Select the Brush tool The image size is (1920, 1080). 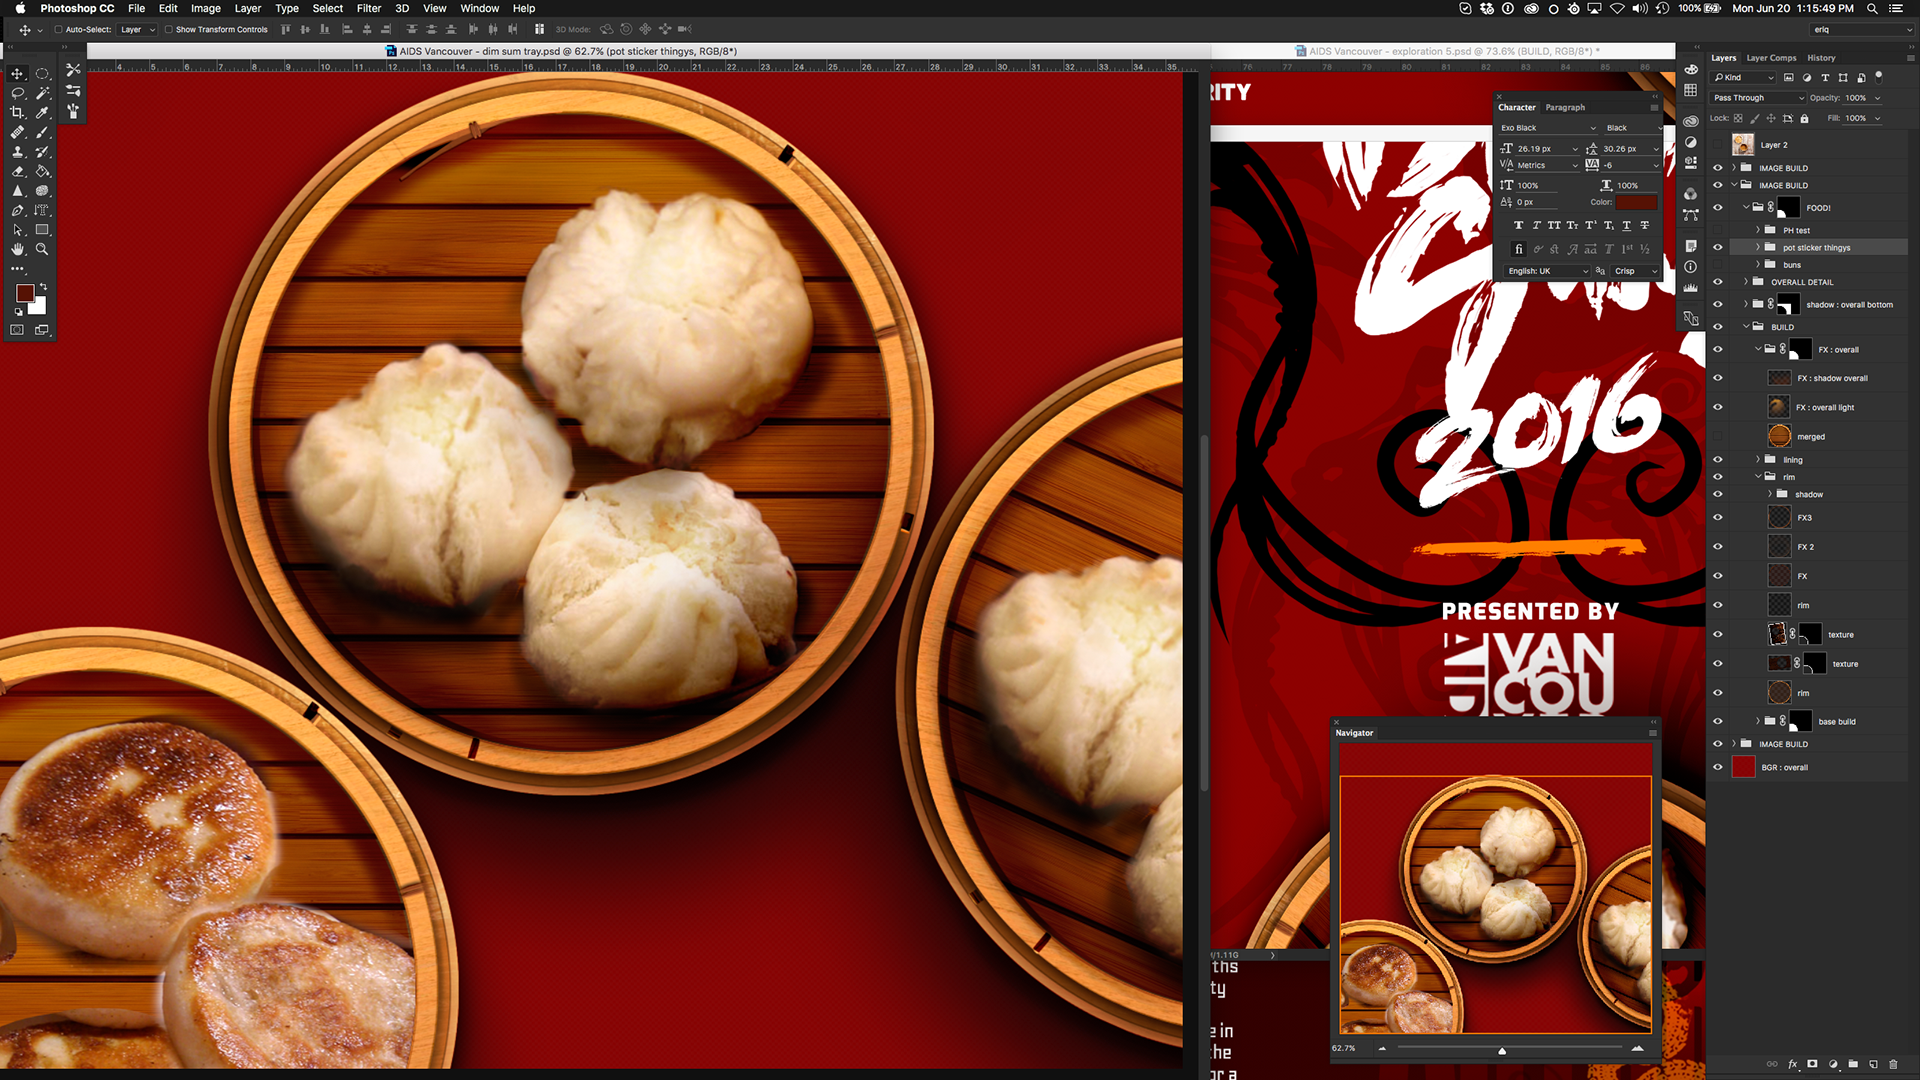click(x=42, y=132)
